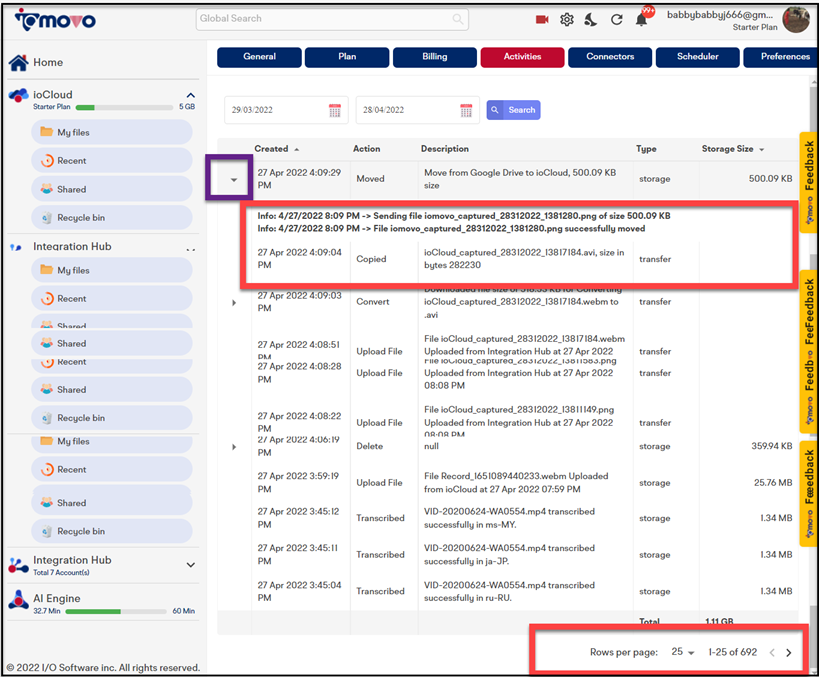
Task: Open settings via the gear icon
Action: tap(567, 20)
